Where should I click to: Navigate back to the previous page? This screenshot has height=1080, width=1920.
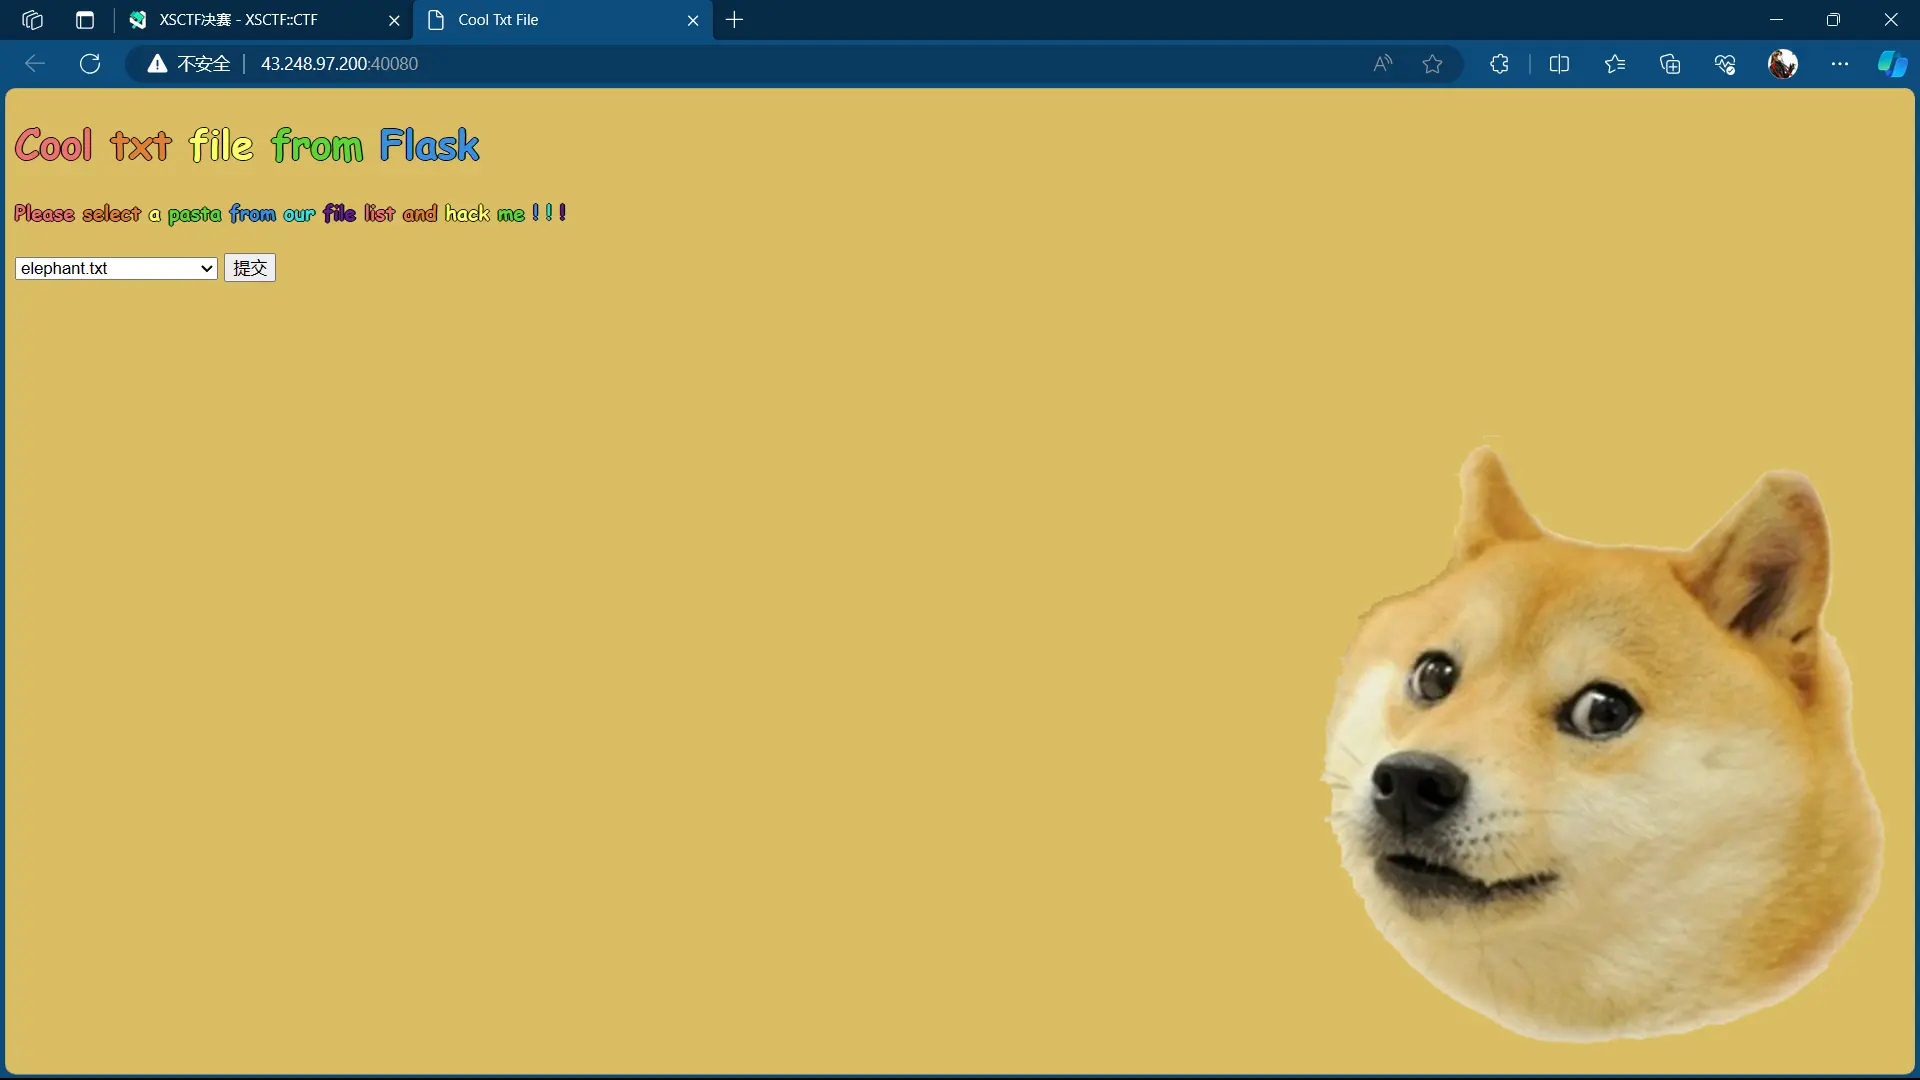34,63
